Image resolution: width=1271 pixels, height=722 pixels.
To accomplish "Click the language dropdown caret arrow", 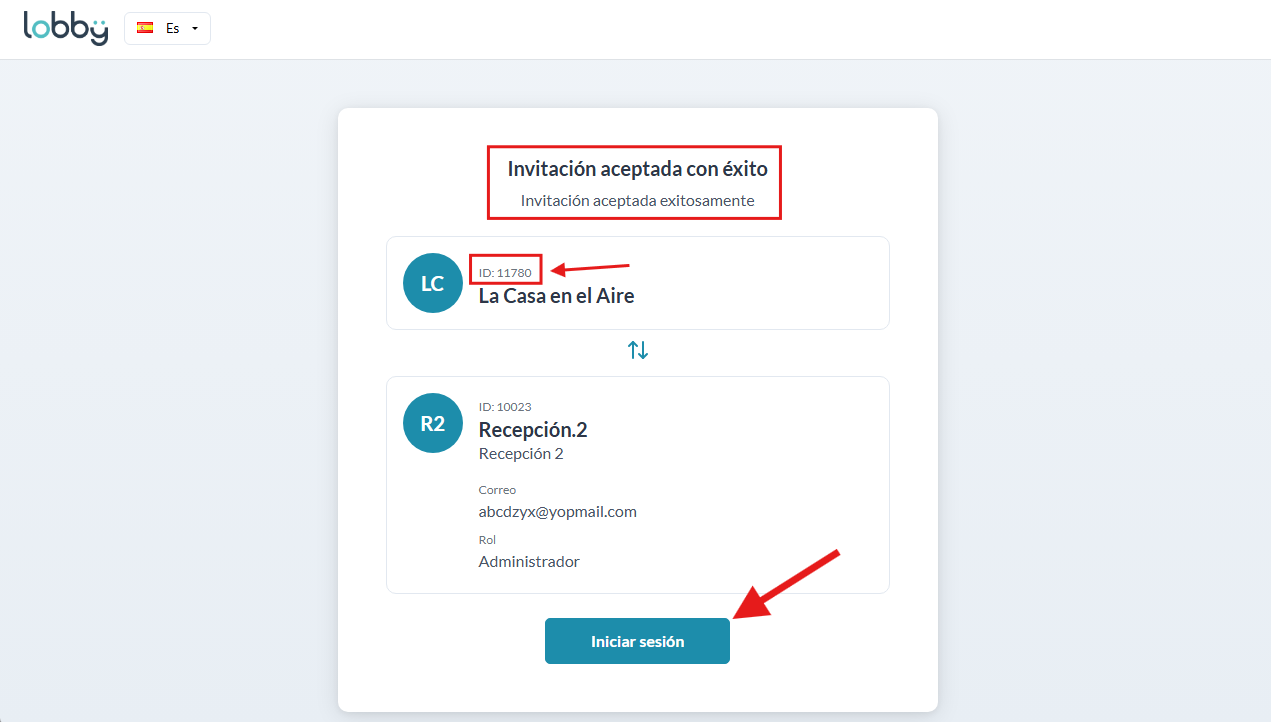I will tap(195, 28).
